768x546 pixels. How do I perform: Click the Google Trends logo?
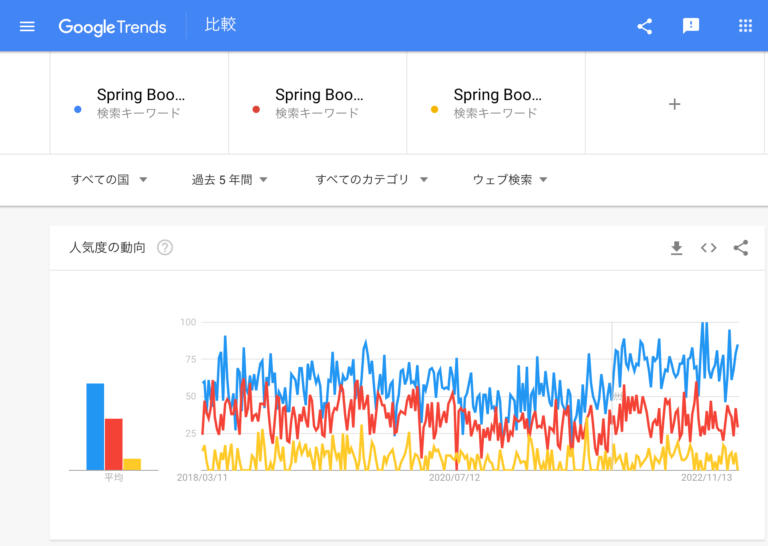tap(112, 27)
